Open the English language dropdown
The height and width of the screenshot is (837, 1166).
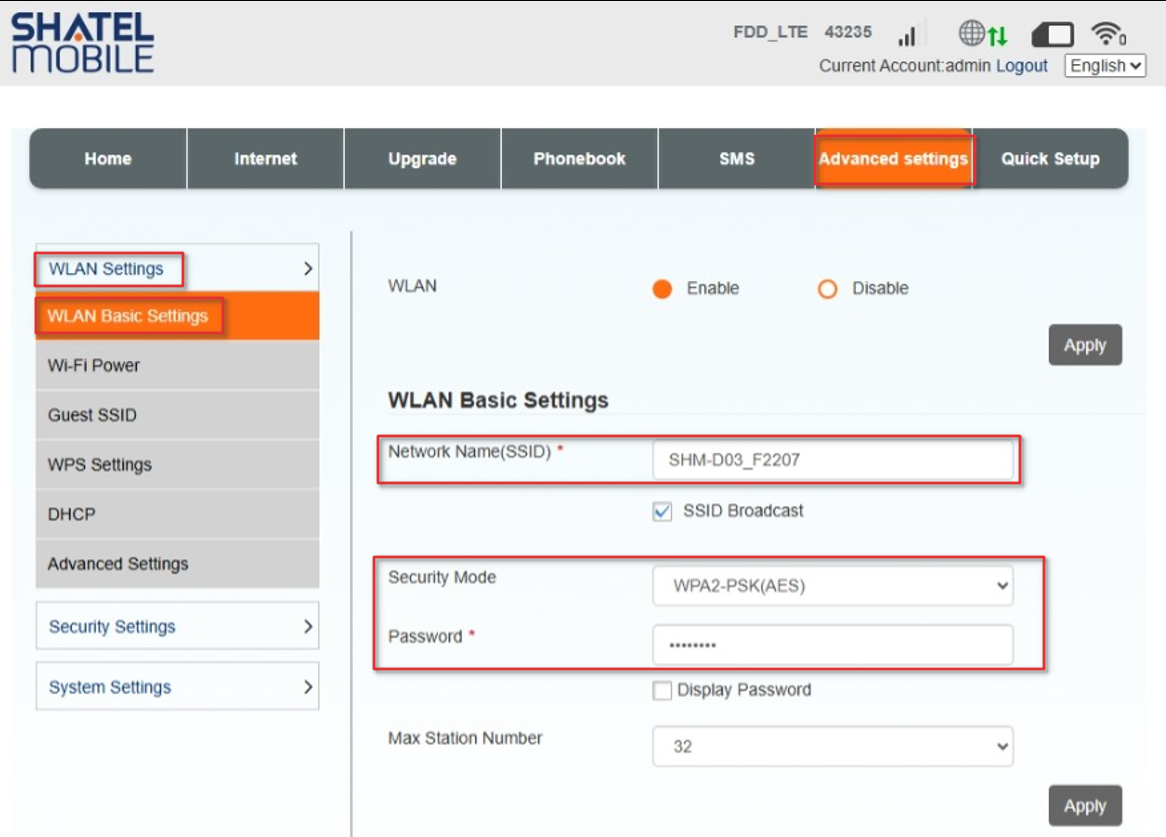1104,65
